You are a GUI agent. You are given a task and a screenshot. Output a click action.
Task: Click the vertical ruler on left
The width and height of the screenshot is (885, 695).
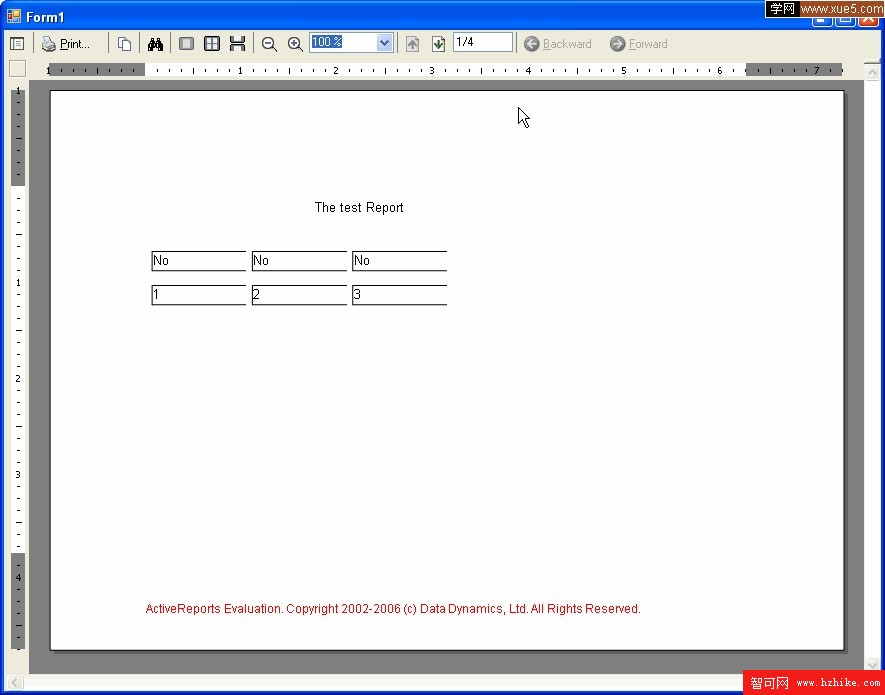[18, 369]
